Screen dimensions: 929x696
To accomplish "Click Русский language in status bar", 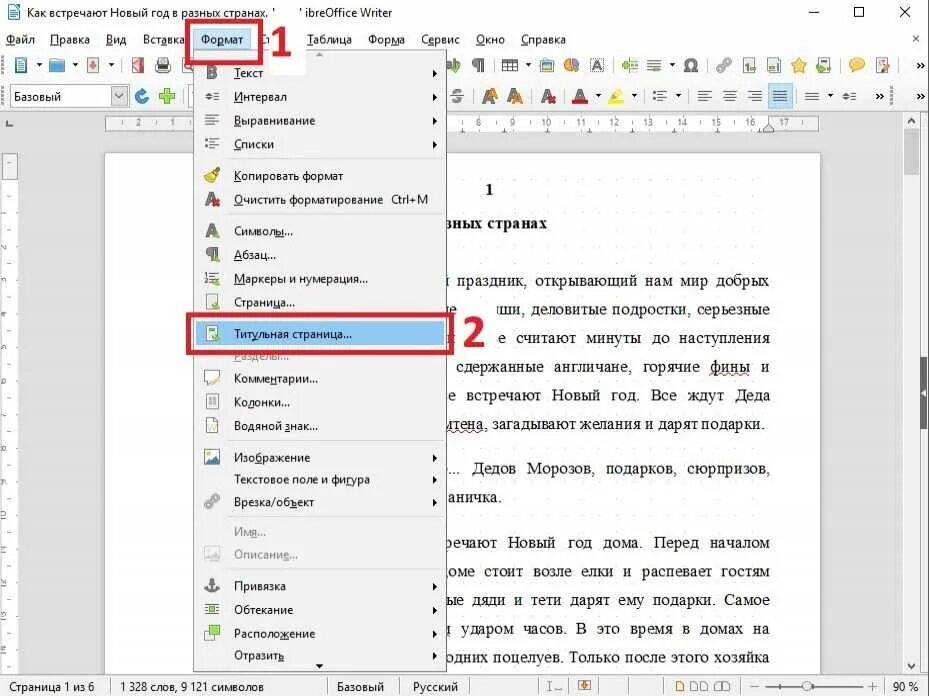I will tap(435, 687).
